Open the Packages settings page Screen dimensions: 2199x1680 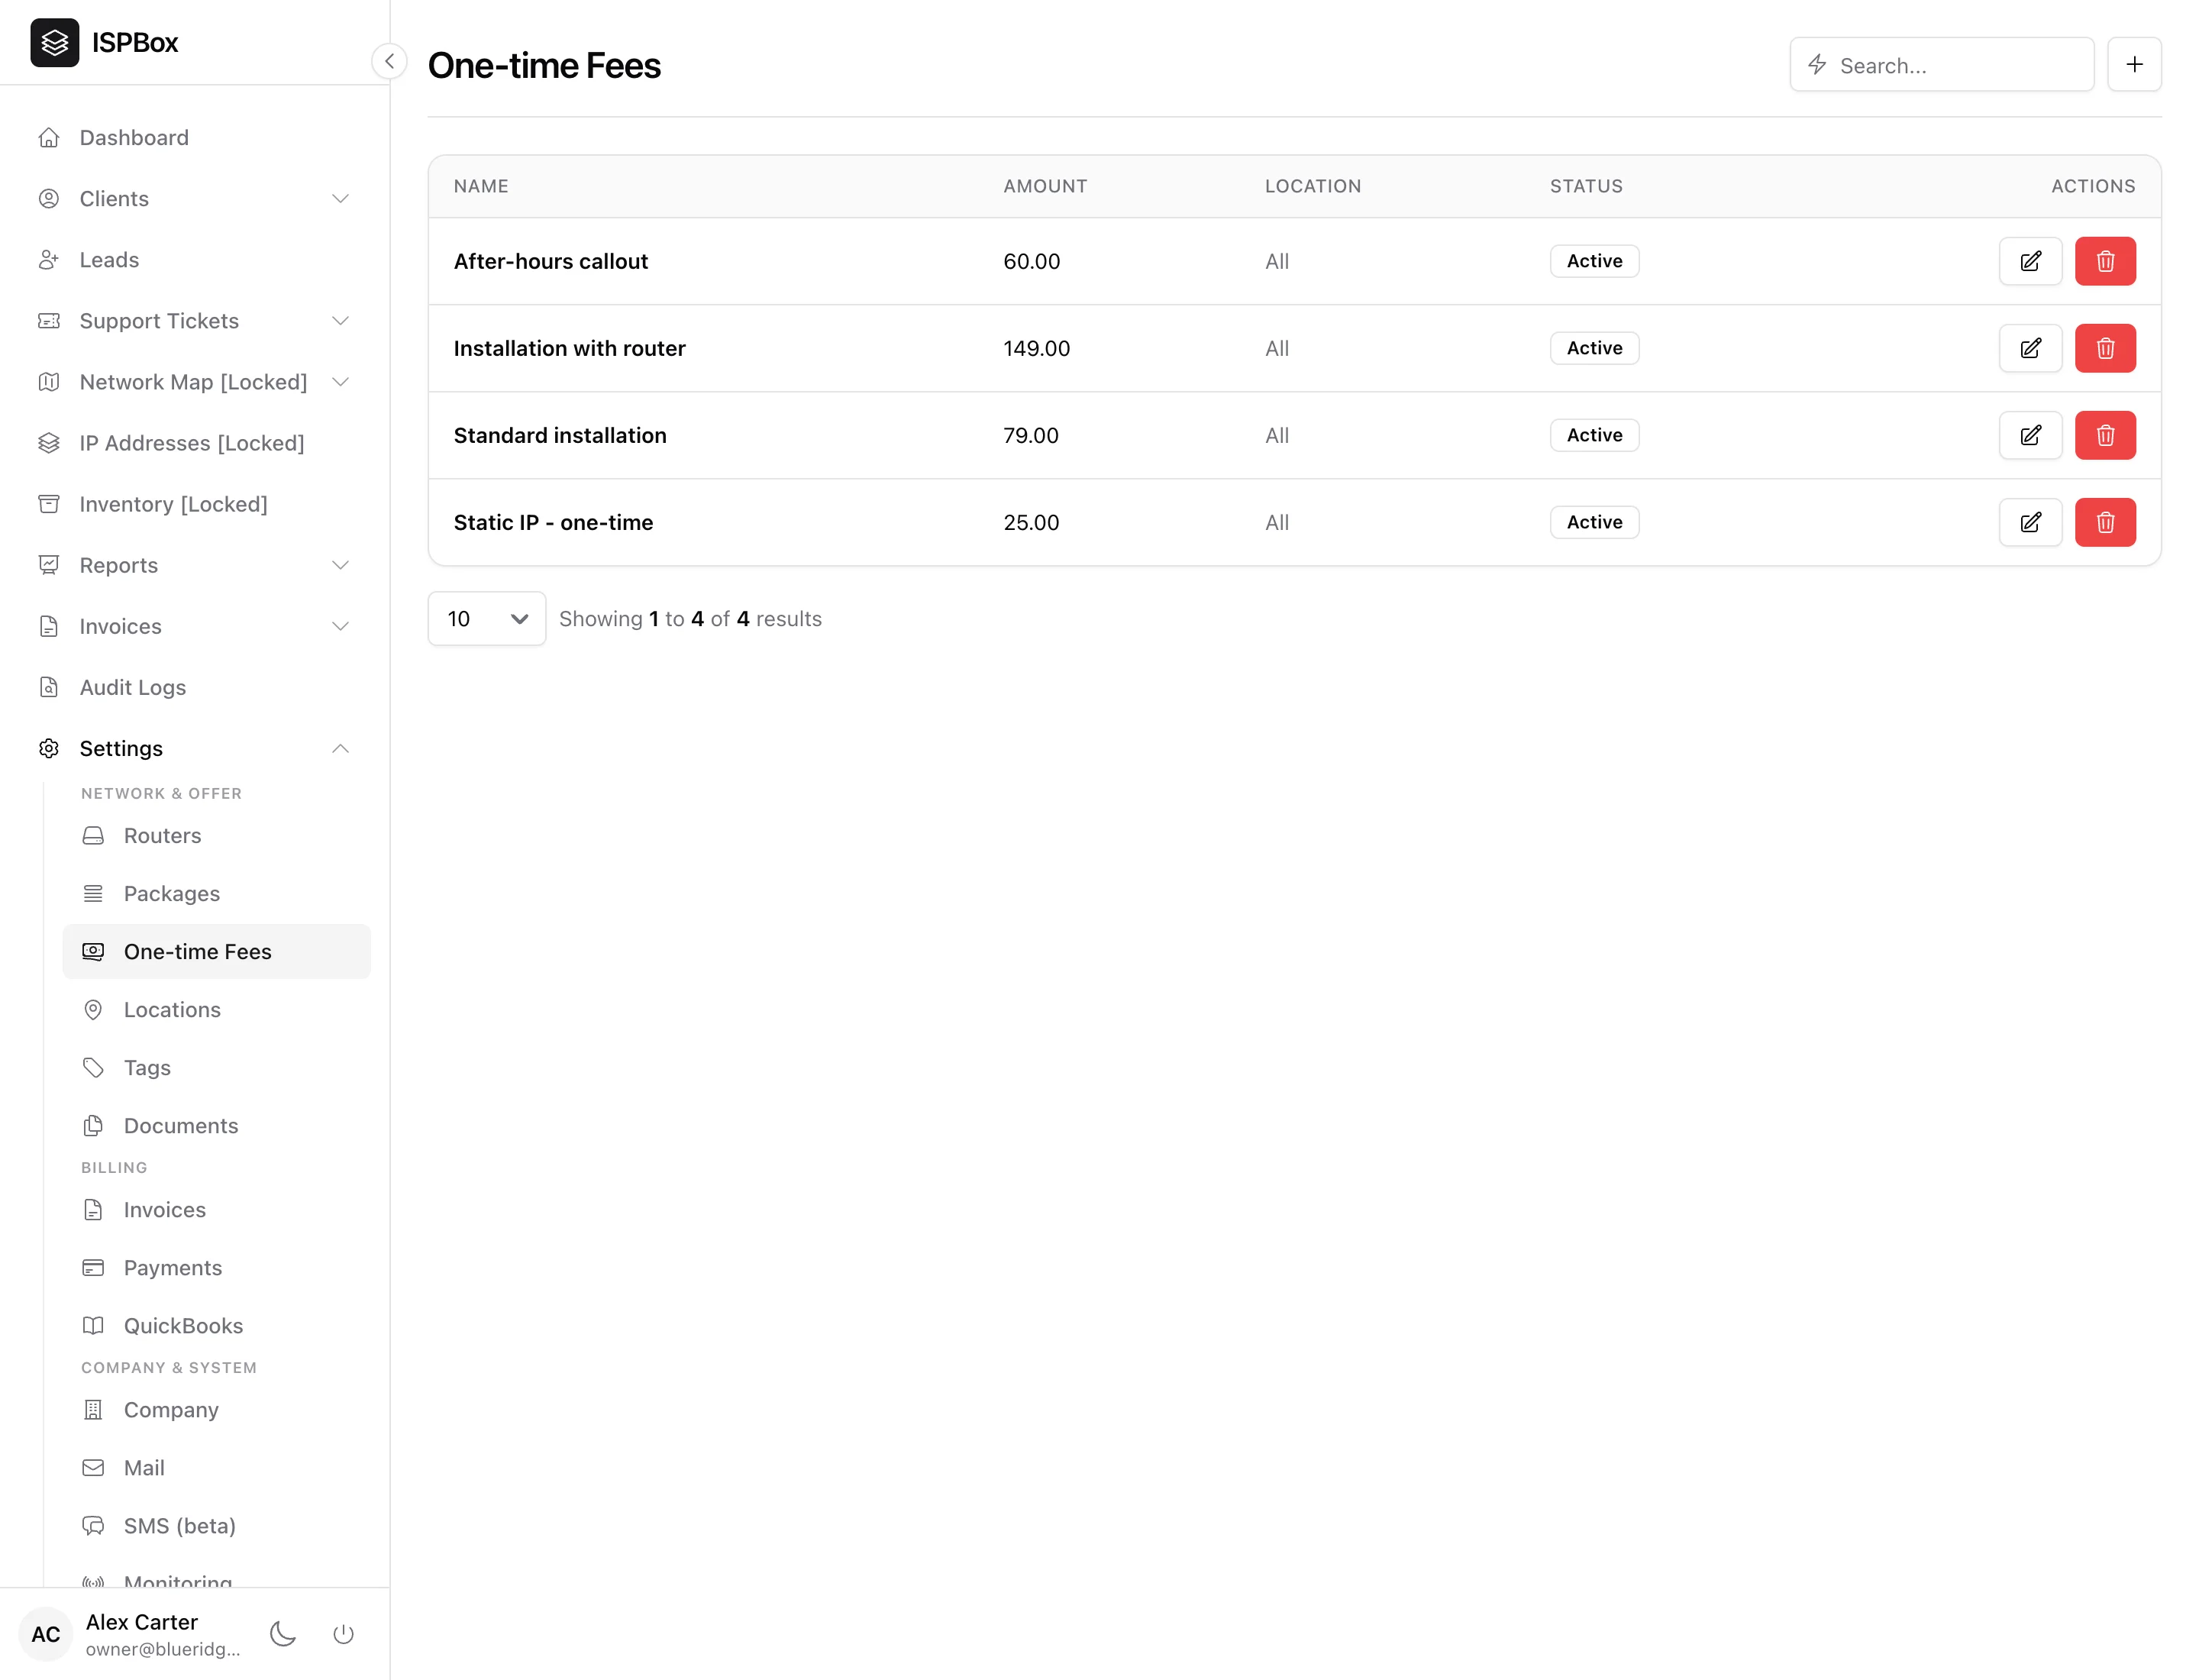pos(216,894)
